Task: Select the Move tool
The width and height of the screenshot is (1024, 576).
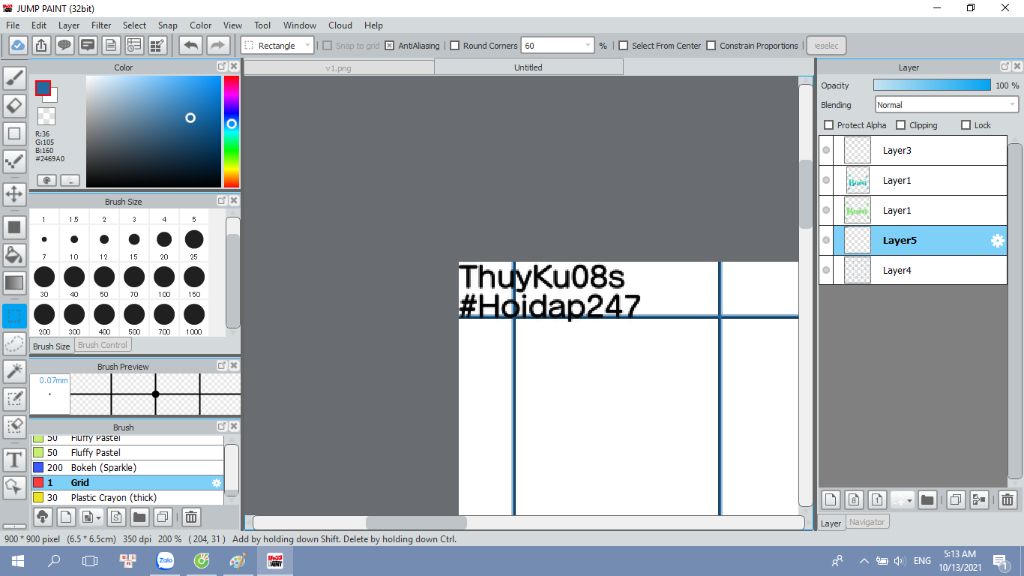Action: (x=14, y=193)
